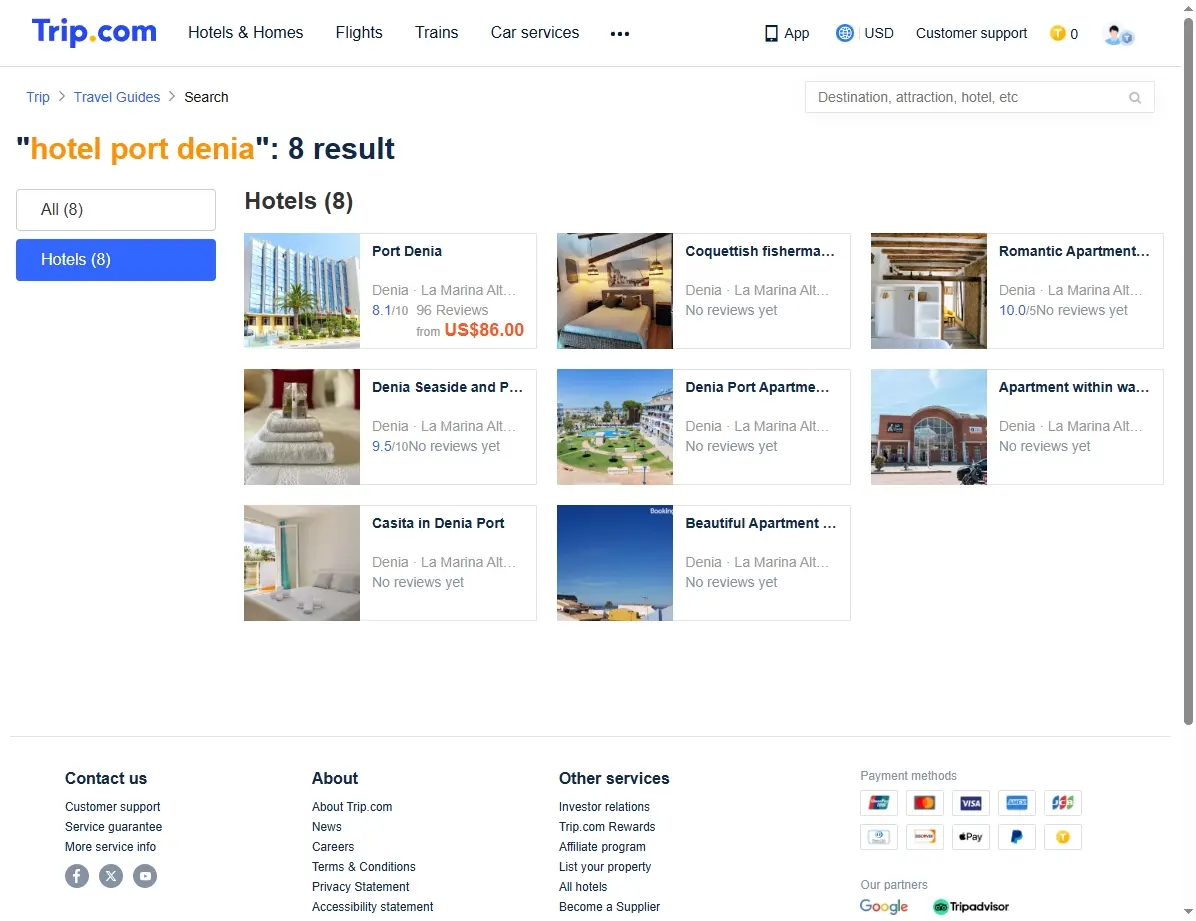The image size is (1196, 921).
Task: Click the Apple Pay payment icon
Action: [x=971, y=837]
